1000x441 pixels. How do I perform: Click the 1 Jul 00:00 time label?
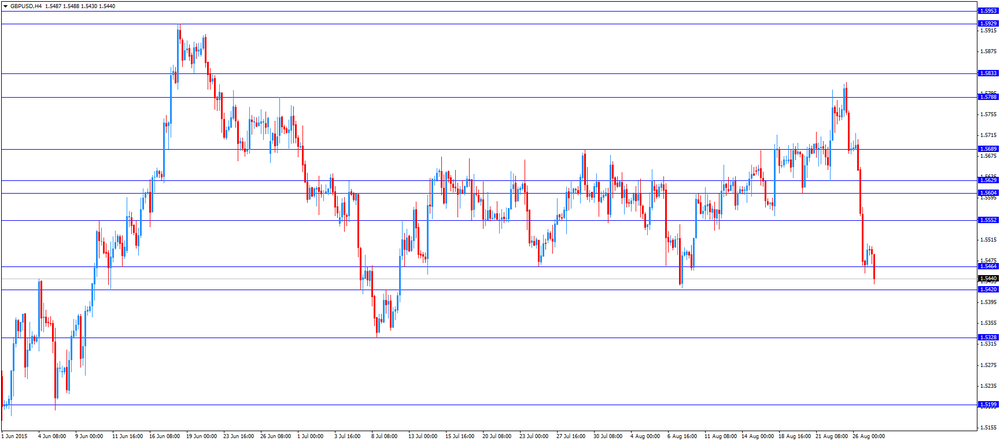pos(311,437)
